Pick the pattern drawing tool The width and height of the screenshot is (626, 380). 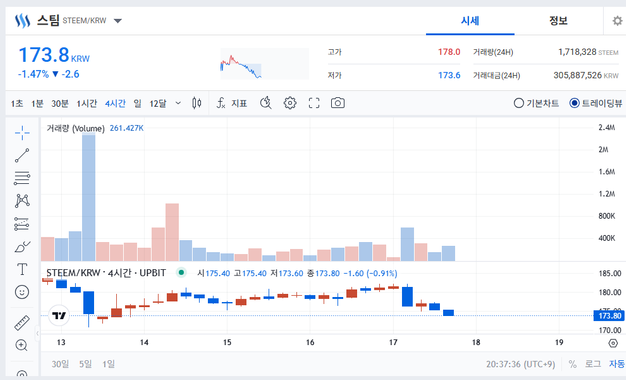[22, 201]
